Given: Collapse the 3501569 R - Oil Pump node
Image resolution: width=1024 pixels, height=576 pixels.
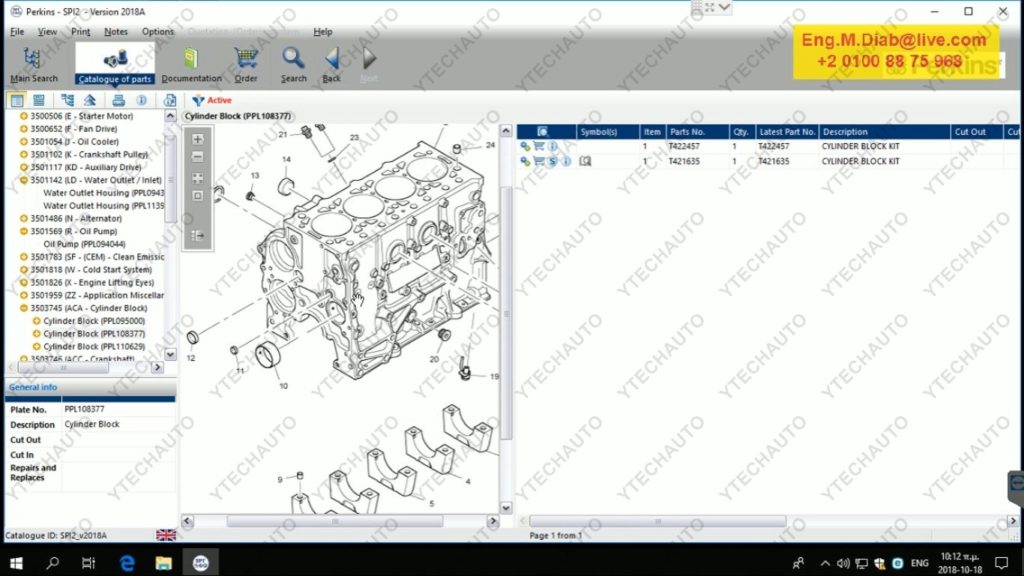Looking at the screenshot, I should pos(24,231).
